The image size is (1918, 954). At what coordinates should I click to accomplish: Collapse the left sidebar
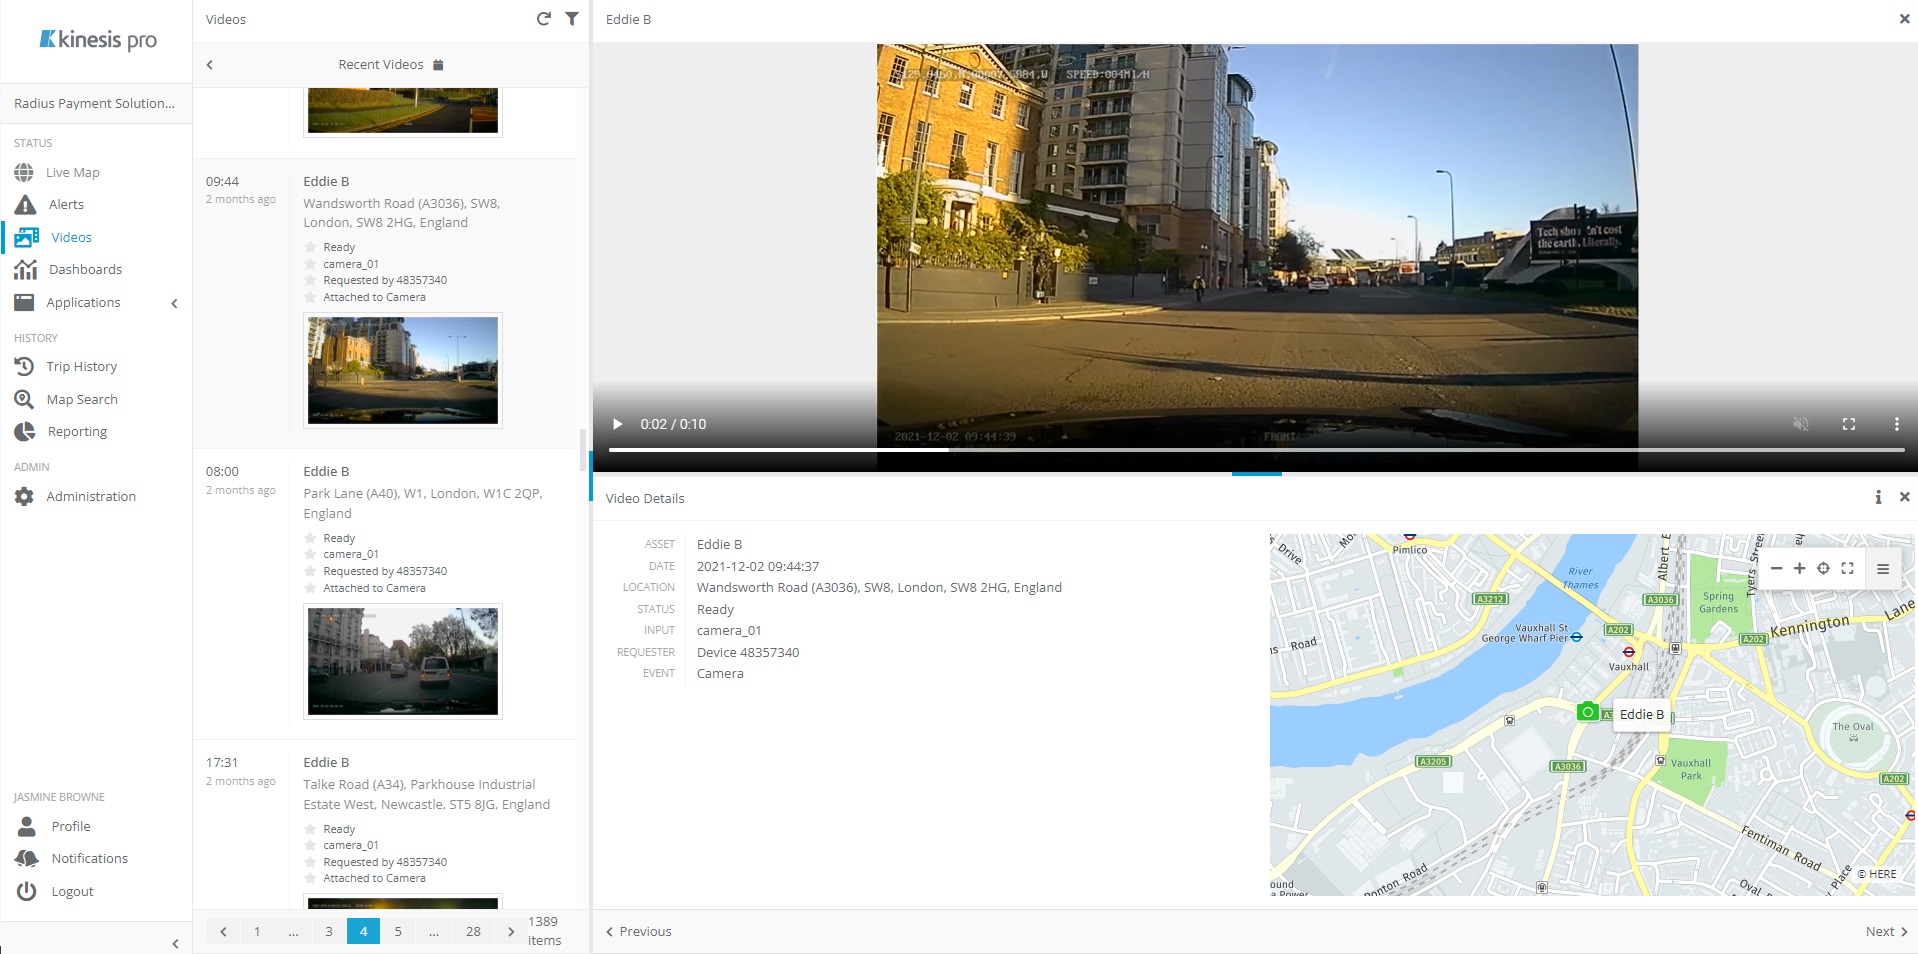click(175, 943)
